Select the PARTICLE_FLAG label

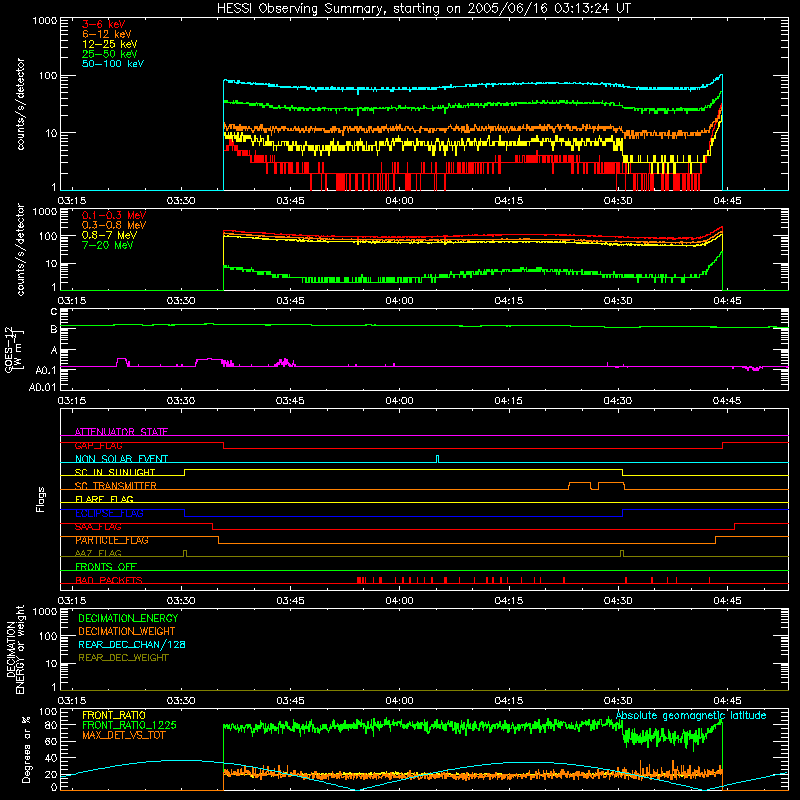coord(112,540)
